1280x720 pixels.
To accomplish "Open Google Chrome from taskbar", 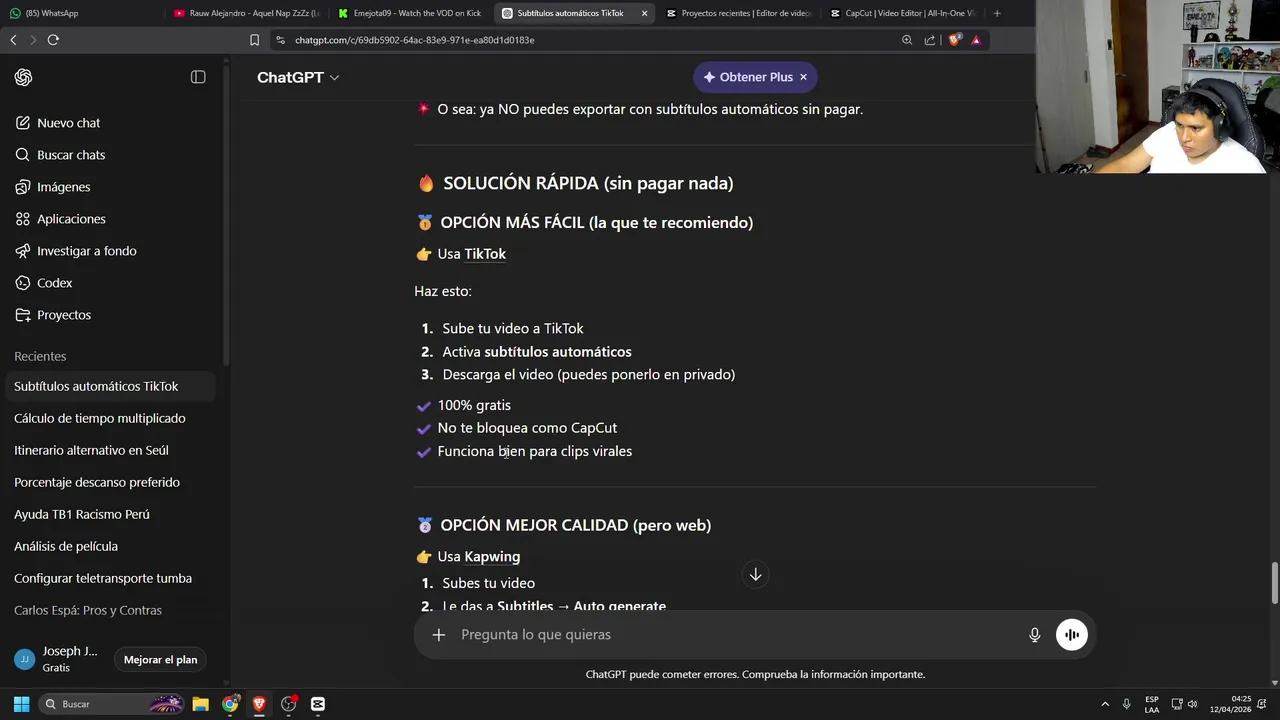I will [x=230, y=704].
